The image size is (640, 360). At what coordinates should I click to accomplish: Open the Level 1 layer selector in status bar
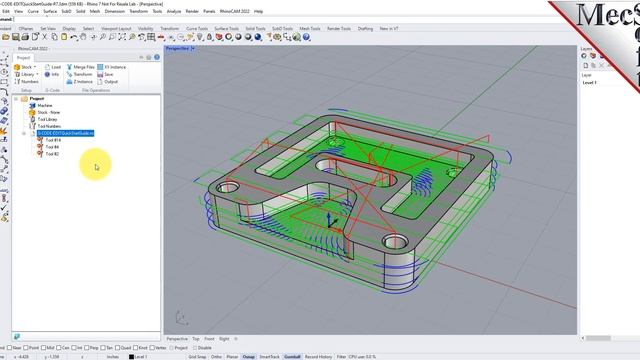[141, 357]
